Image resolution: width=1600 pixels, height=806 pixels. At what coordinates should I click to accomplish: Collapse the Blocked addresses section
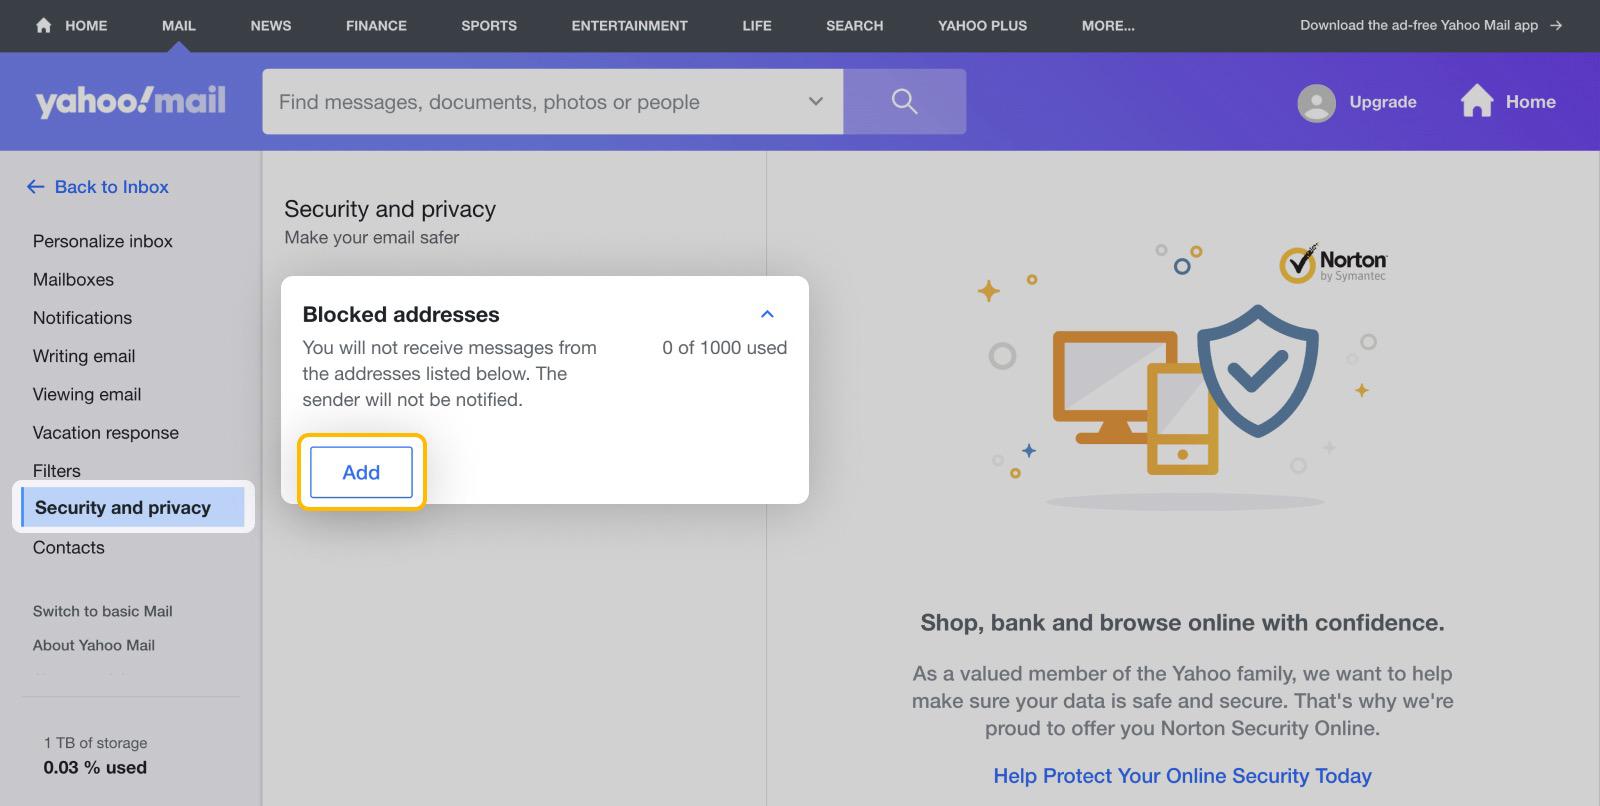point(767,314)
